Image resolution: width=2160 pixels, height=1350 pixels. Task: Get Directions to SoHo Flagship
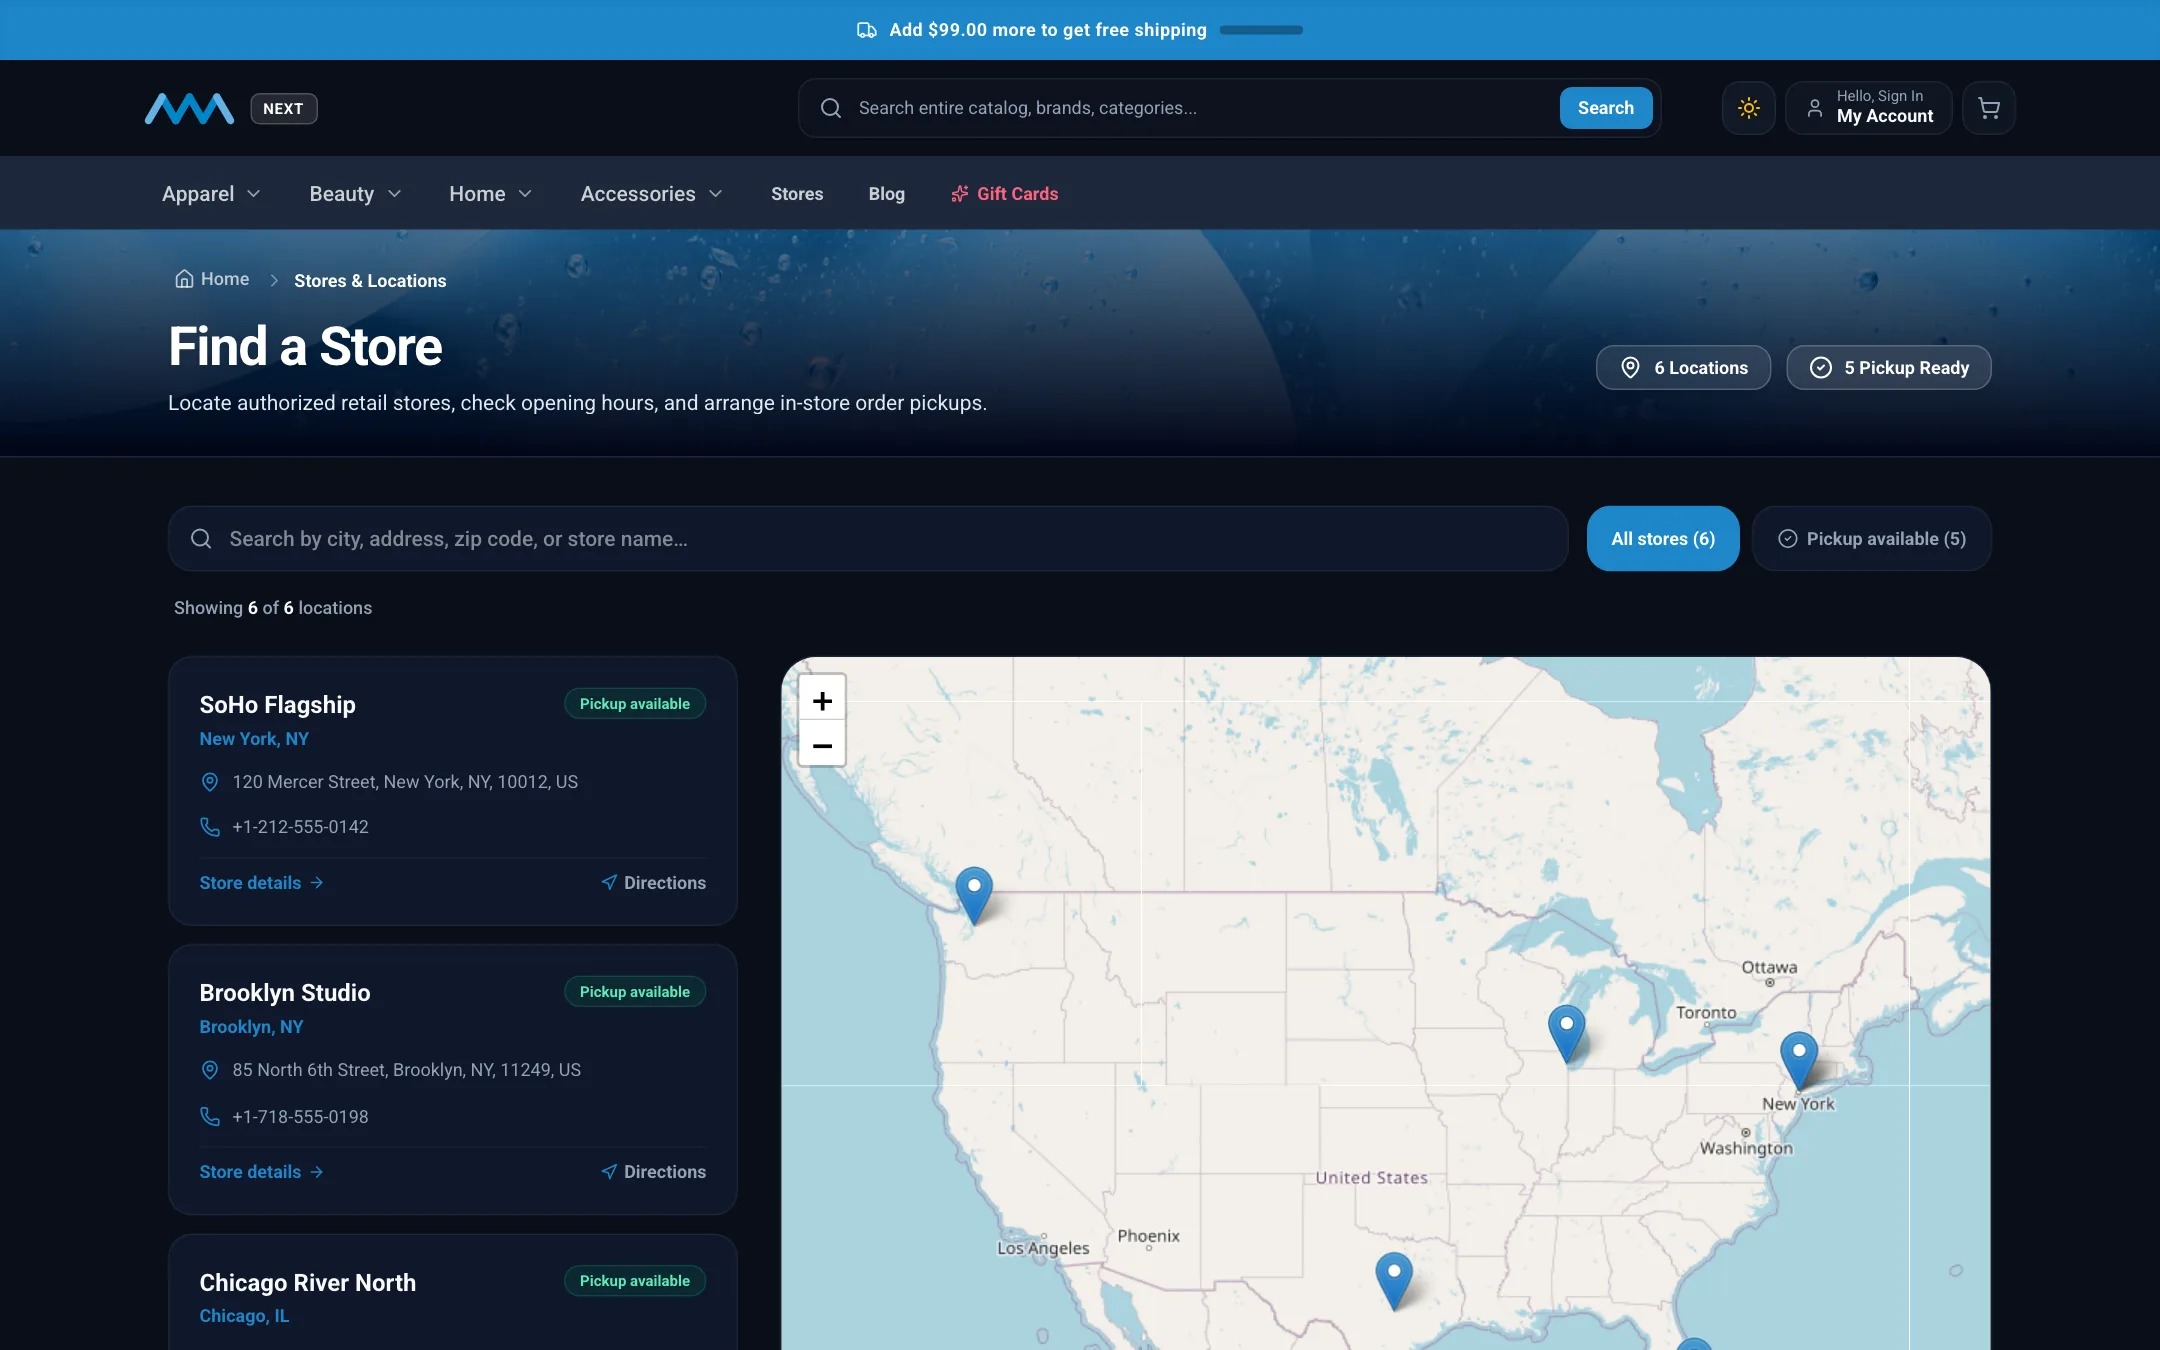[653, 883]
